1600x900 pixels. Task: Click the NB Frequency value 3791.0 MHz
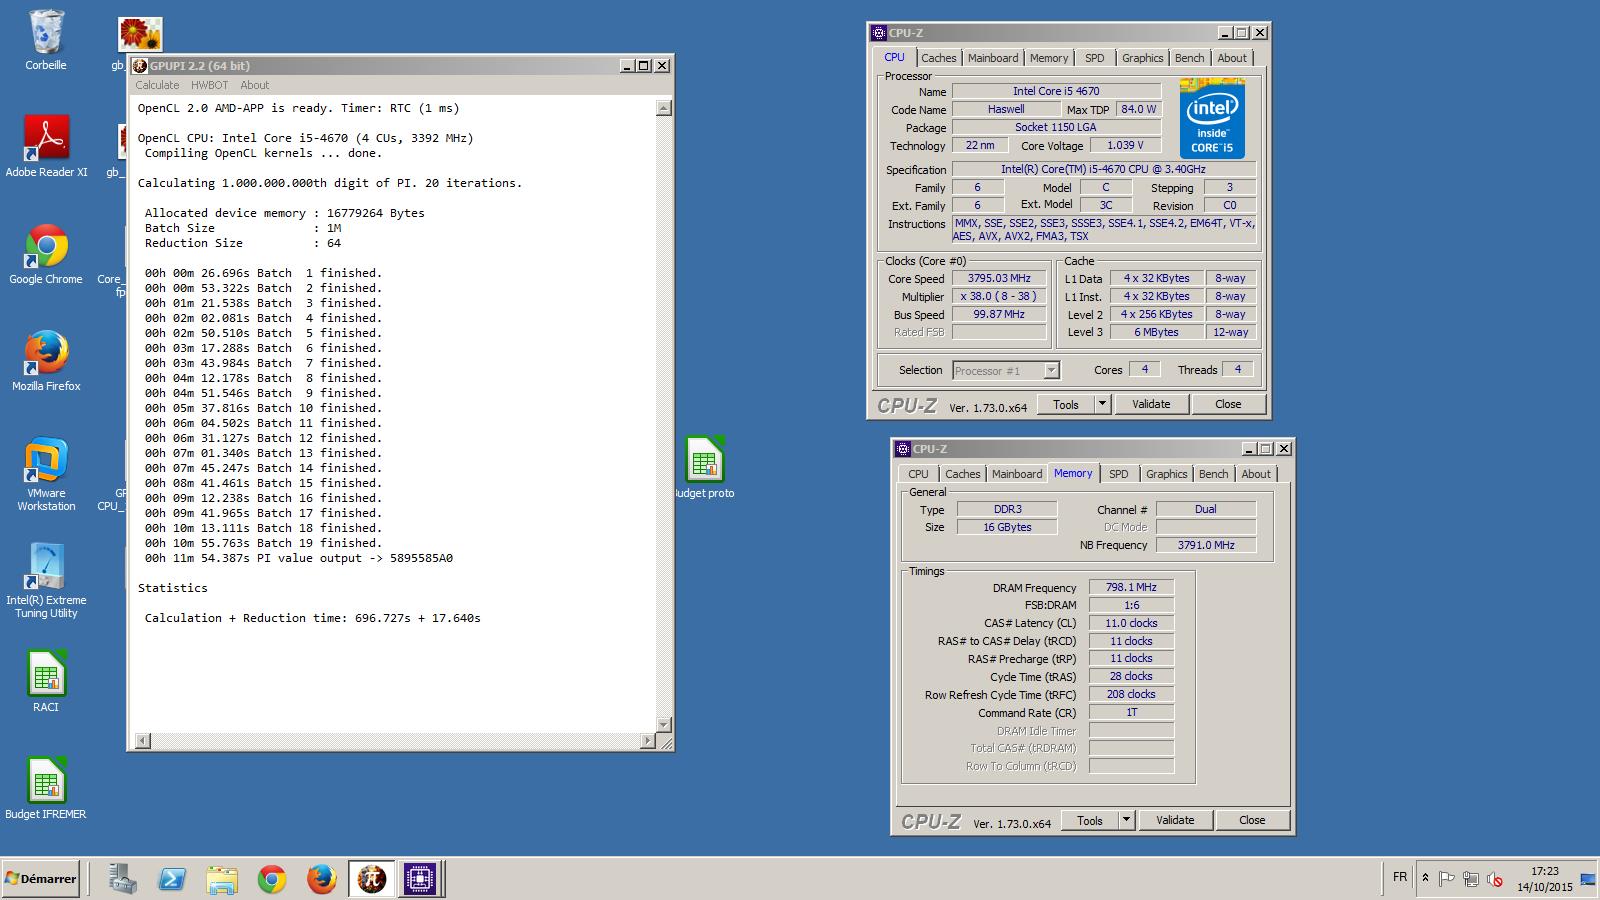[1205, 546]
